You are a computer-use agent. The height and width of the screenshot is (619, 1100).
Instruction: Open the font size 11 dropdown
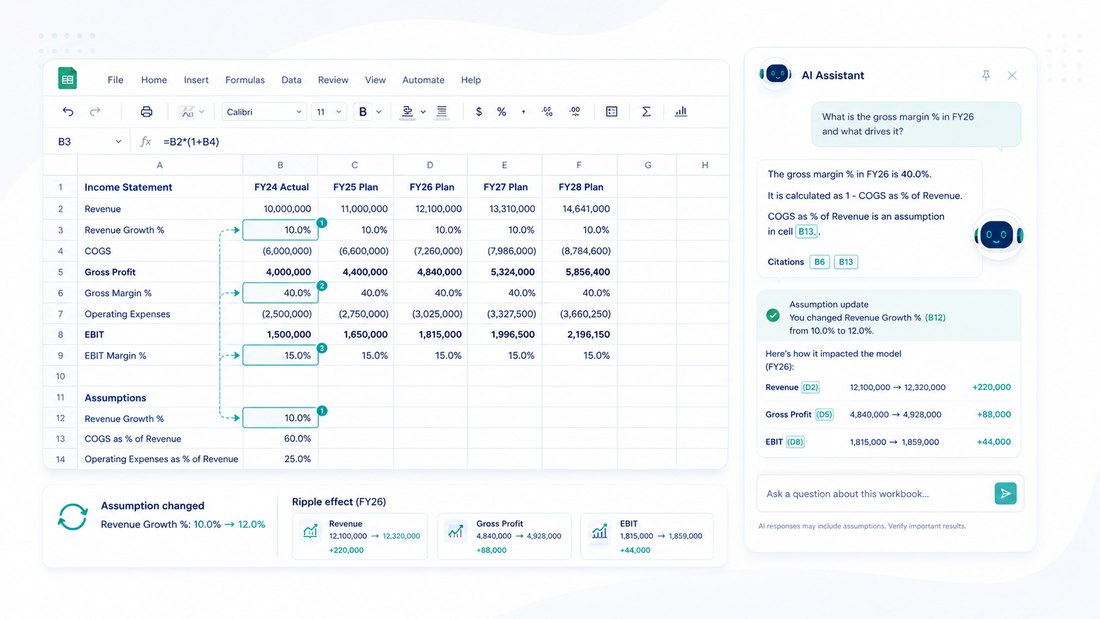pos(329,112)
